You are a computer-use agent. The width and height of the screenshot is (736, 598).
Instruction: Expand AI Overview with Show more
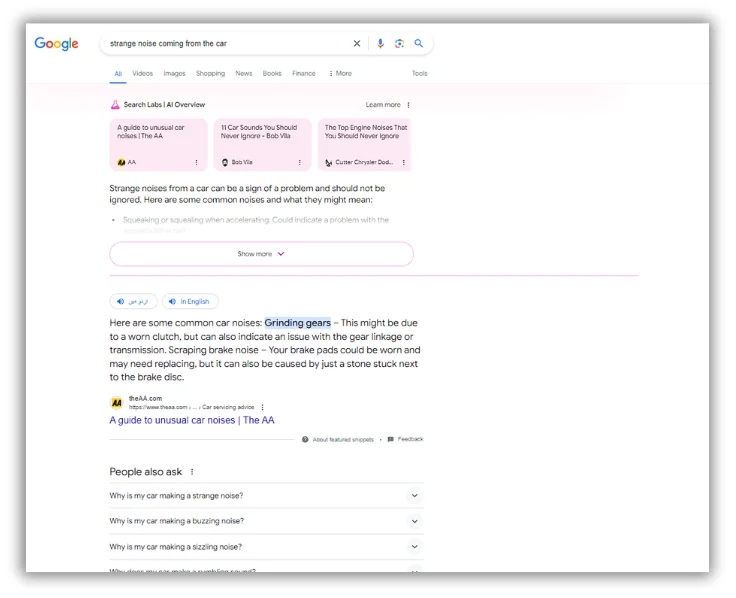click(261, 254)
